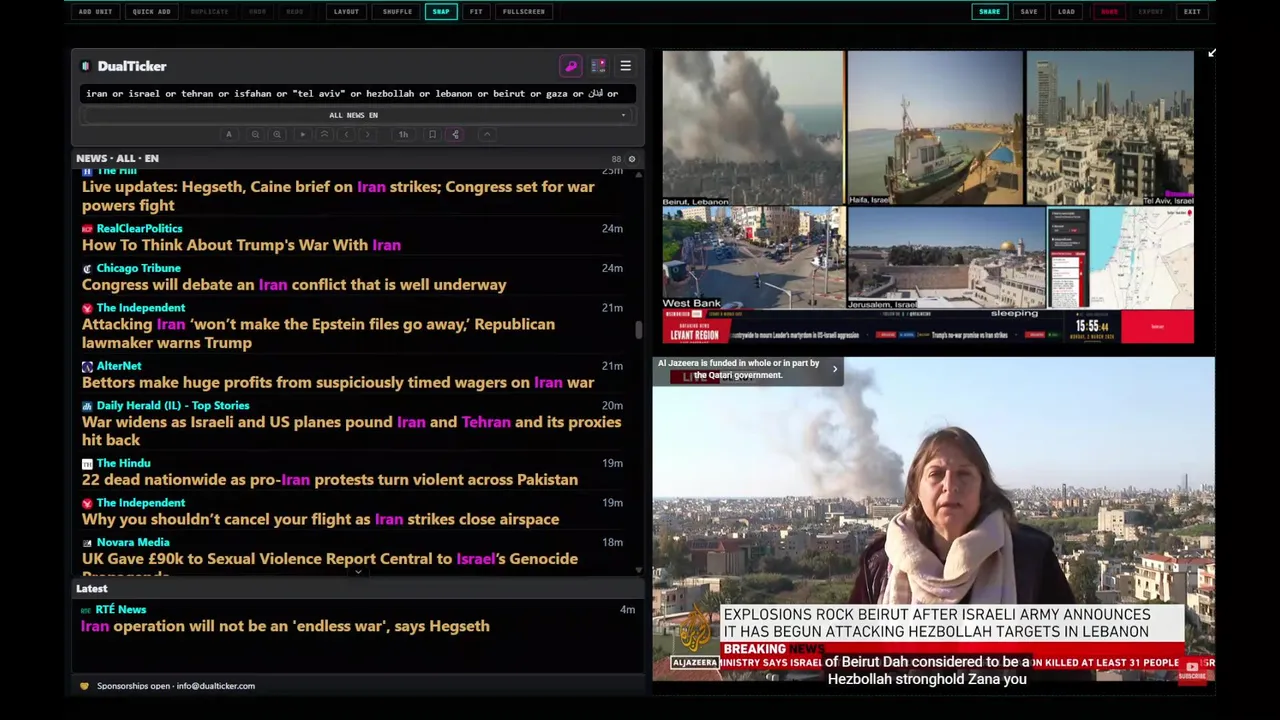
Task: Toggle the FIT view button
Action: pyautogui.click(x=476, y=12)
